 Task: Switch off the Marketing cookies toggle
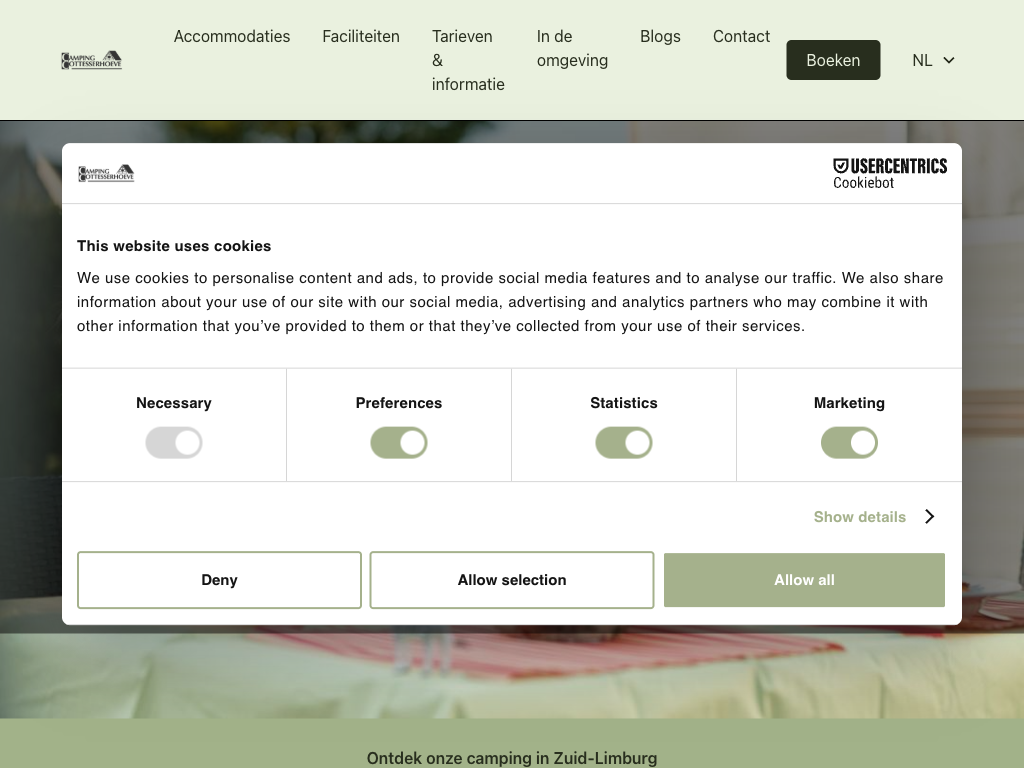(849, 443)
